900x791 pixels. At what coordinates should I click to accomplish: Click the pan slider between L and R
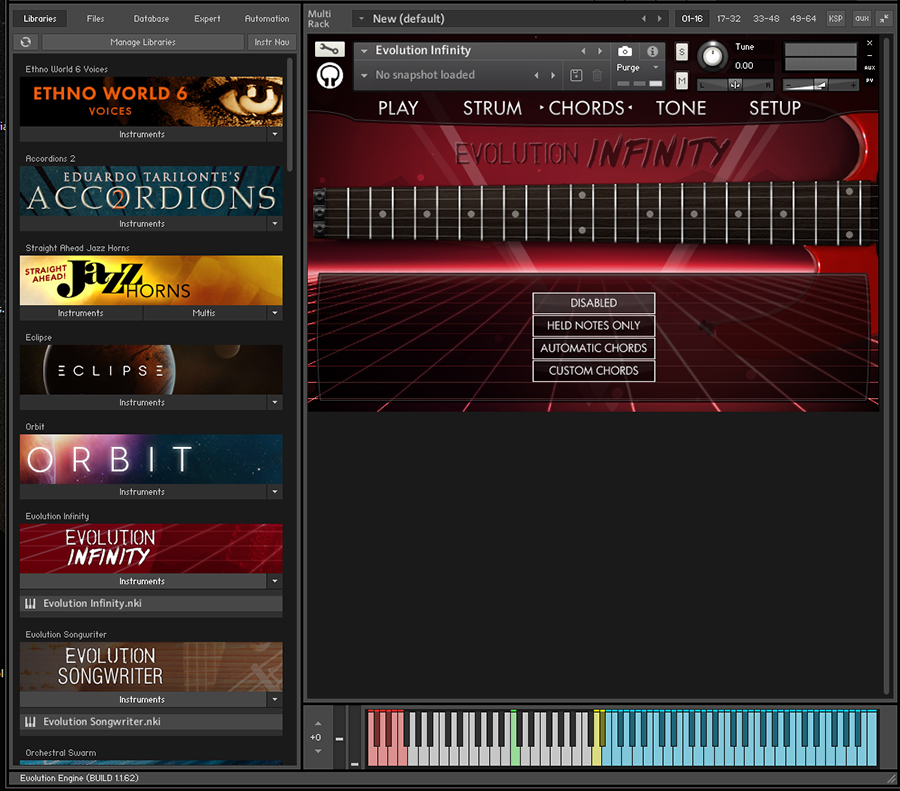735,85
